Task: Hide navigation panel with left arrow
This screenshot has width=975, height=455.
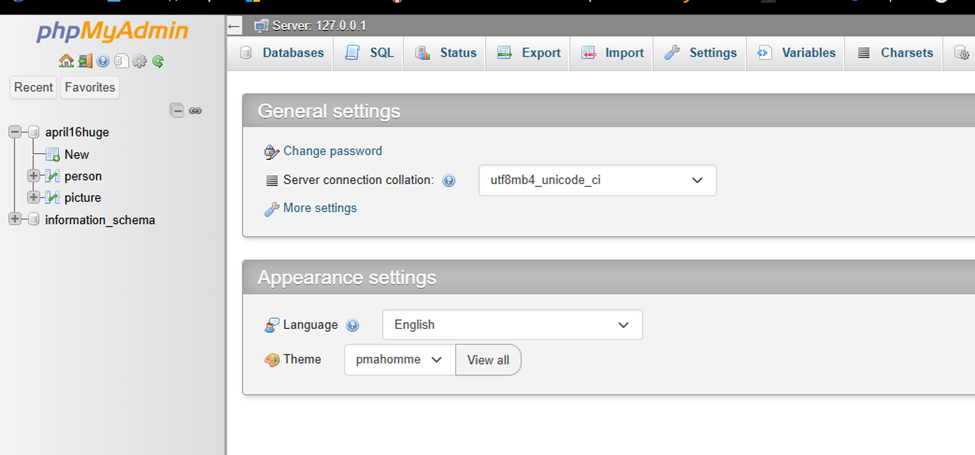Action: 234,26
